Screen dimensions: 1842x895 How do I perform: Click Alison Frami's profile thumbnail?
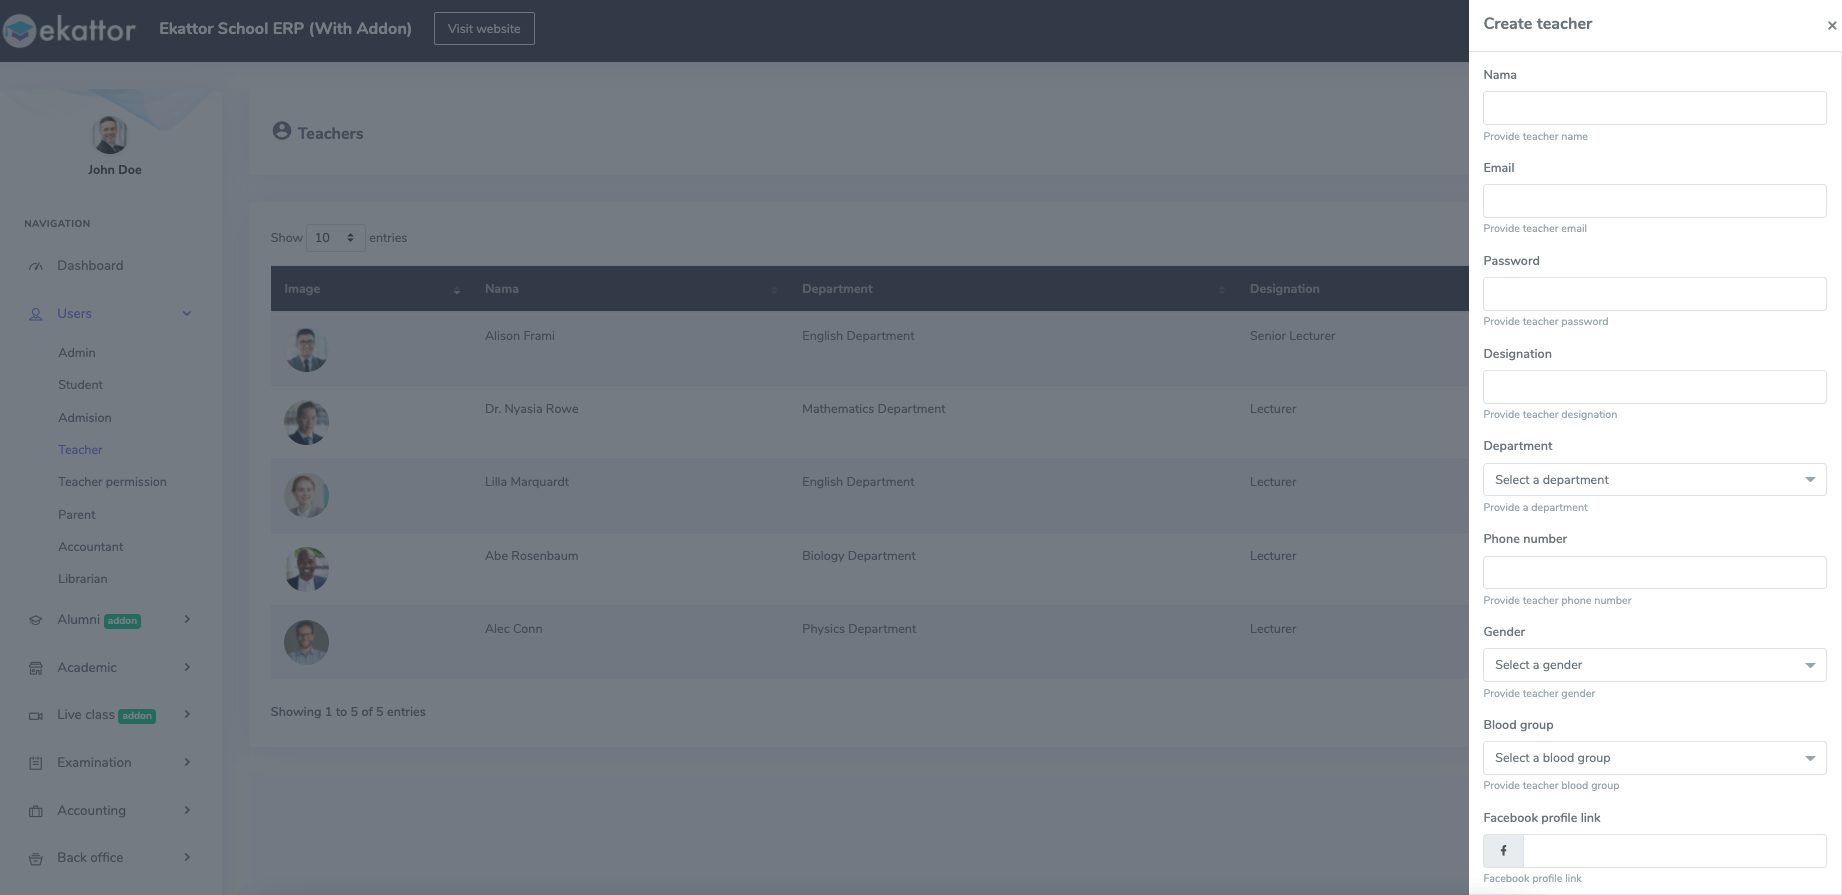306,349
